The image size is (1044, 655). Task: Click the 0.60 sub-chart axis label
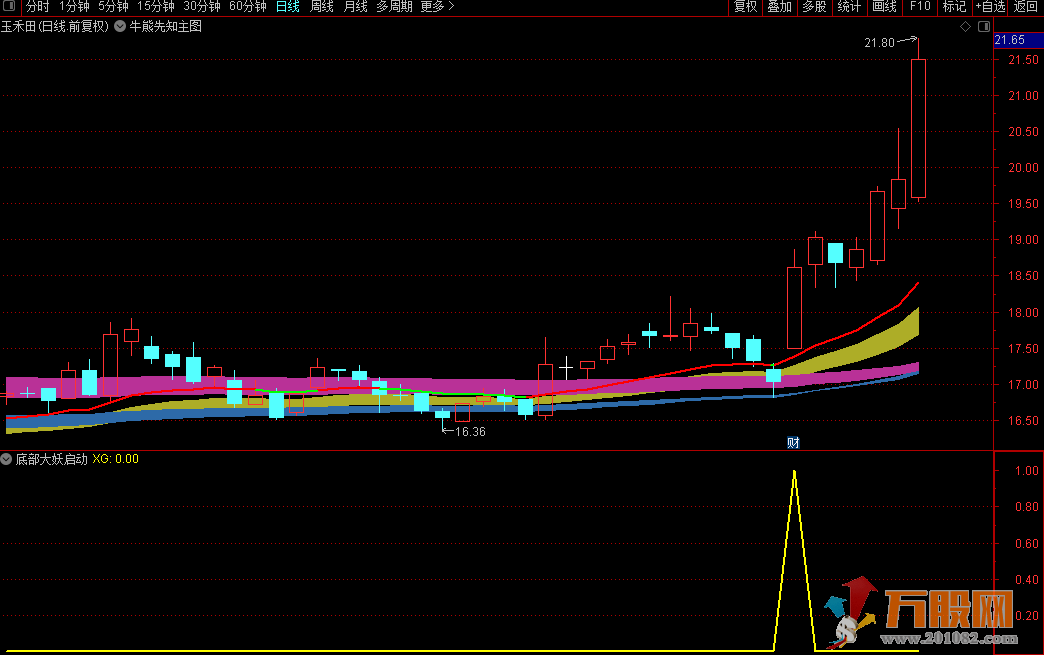tap(1027, 543)
